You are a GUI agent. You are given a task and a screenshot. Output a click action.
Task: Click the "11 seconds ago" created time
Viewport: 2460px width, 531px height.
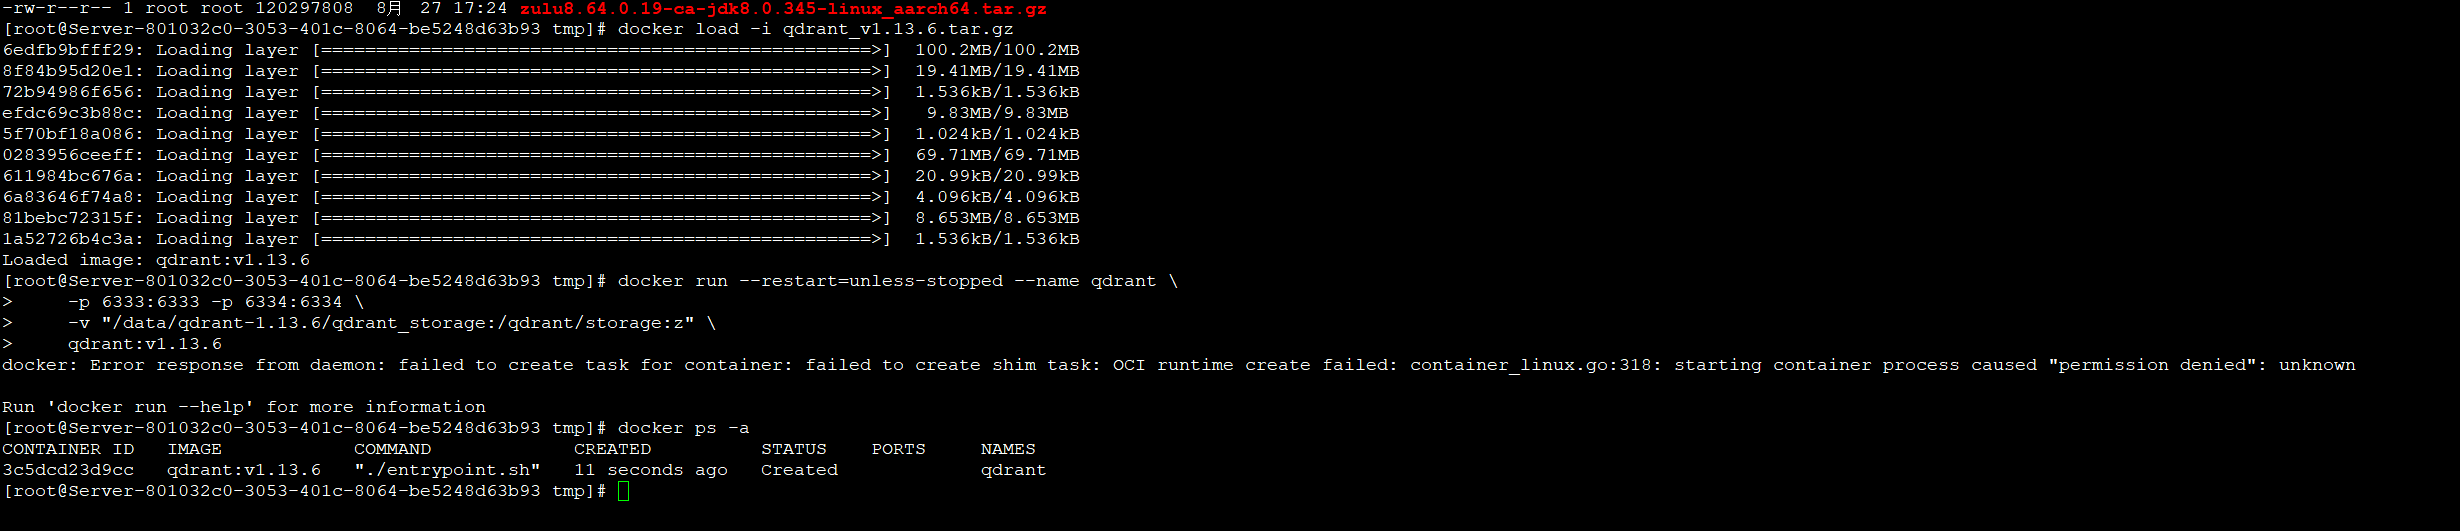[x=650, y=470]
